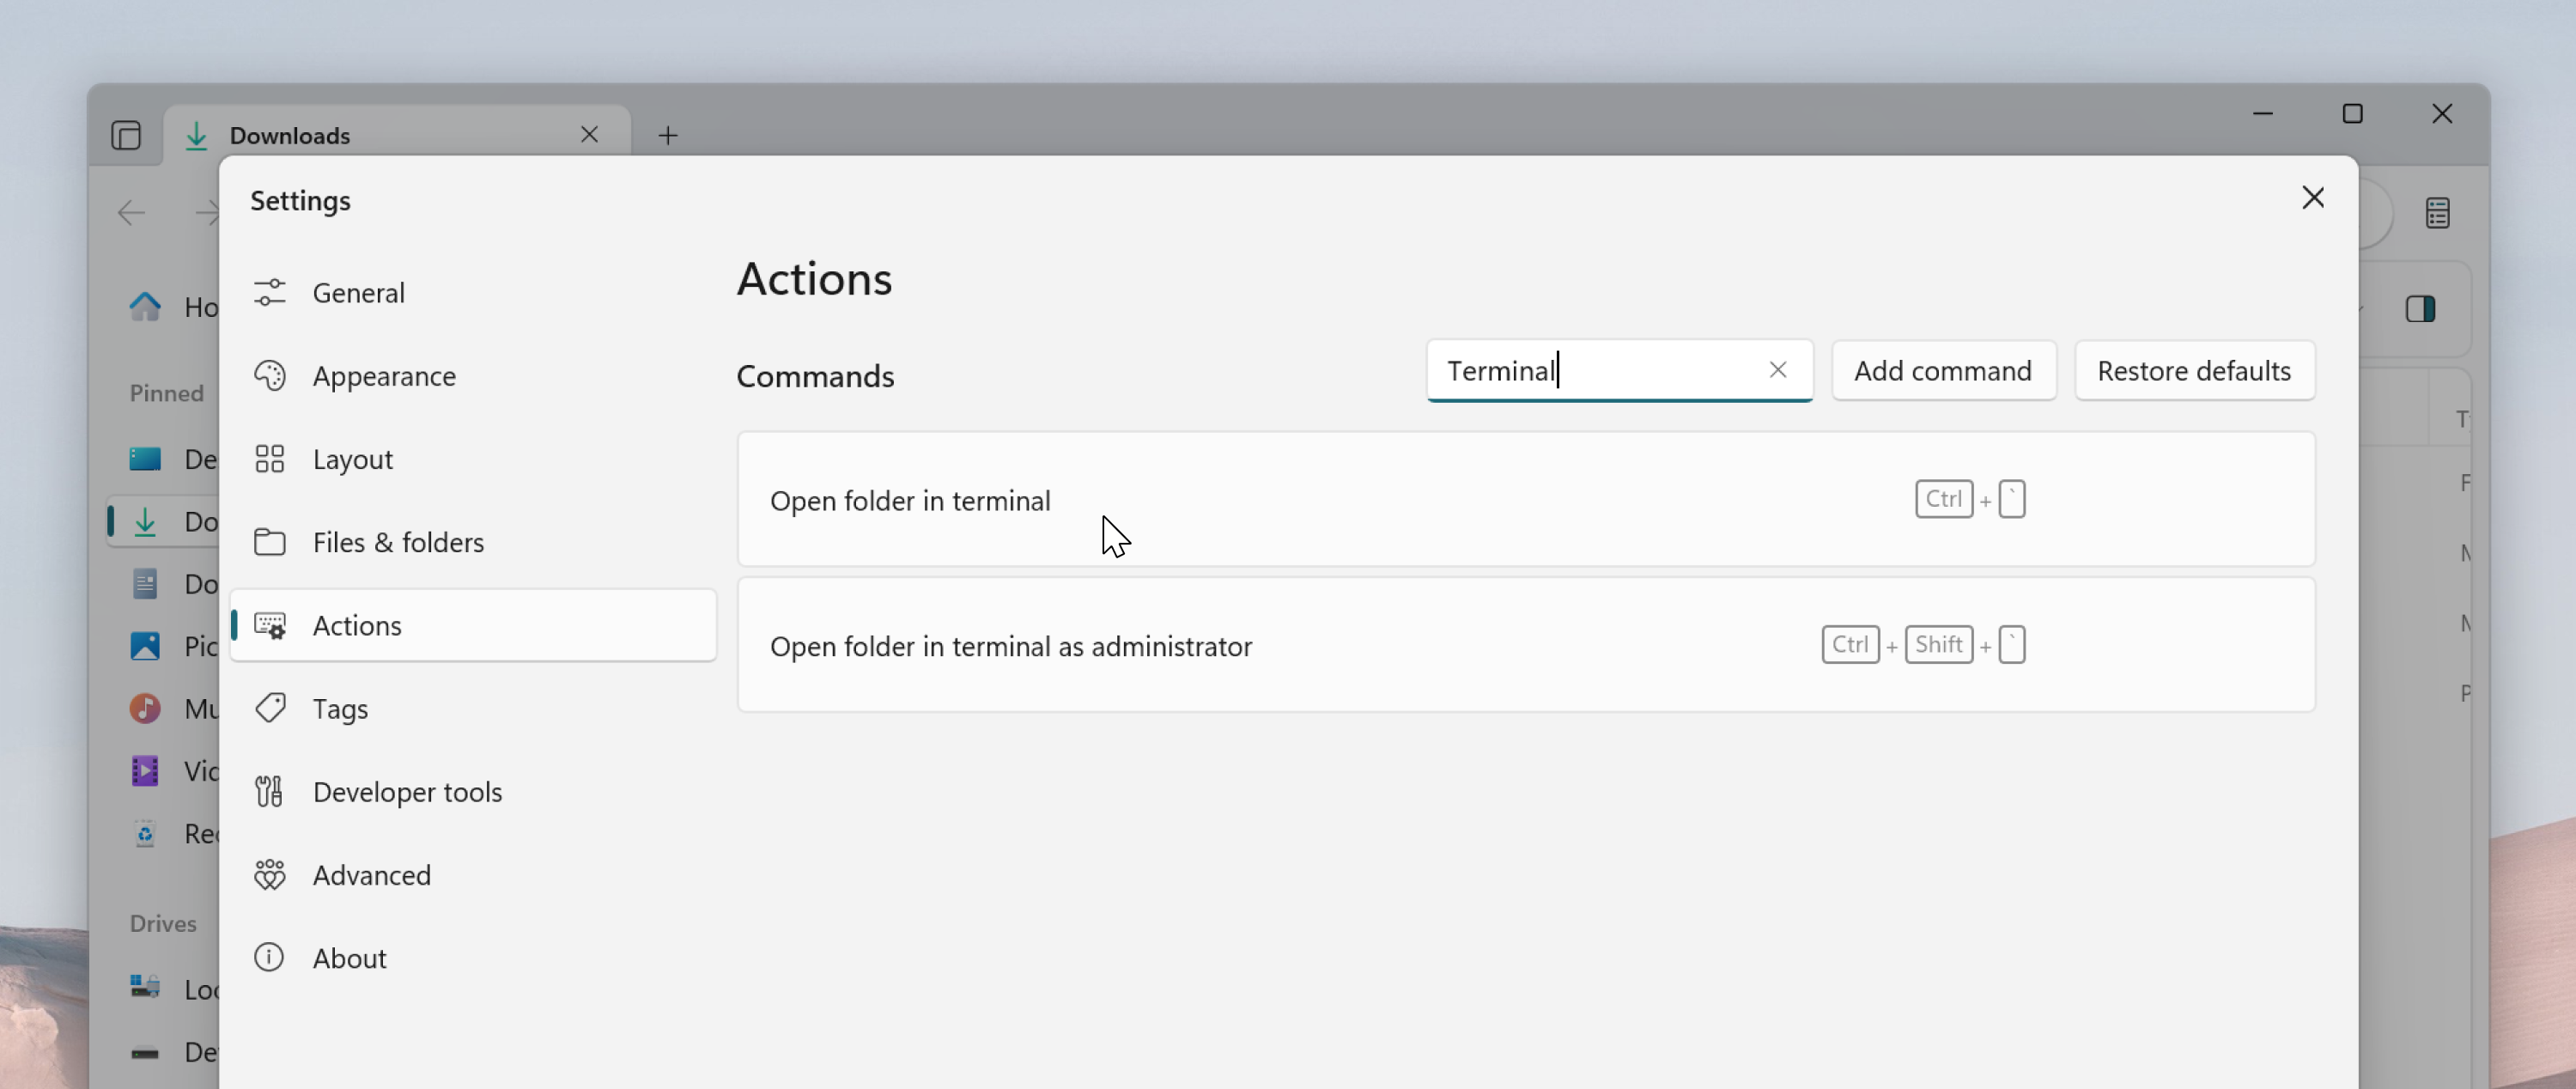Open the Developer tools settings section
This screenshot has width=2576, height=1089.
click(408, 791)
